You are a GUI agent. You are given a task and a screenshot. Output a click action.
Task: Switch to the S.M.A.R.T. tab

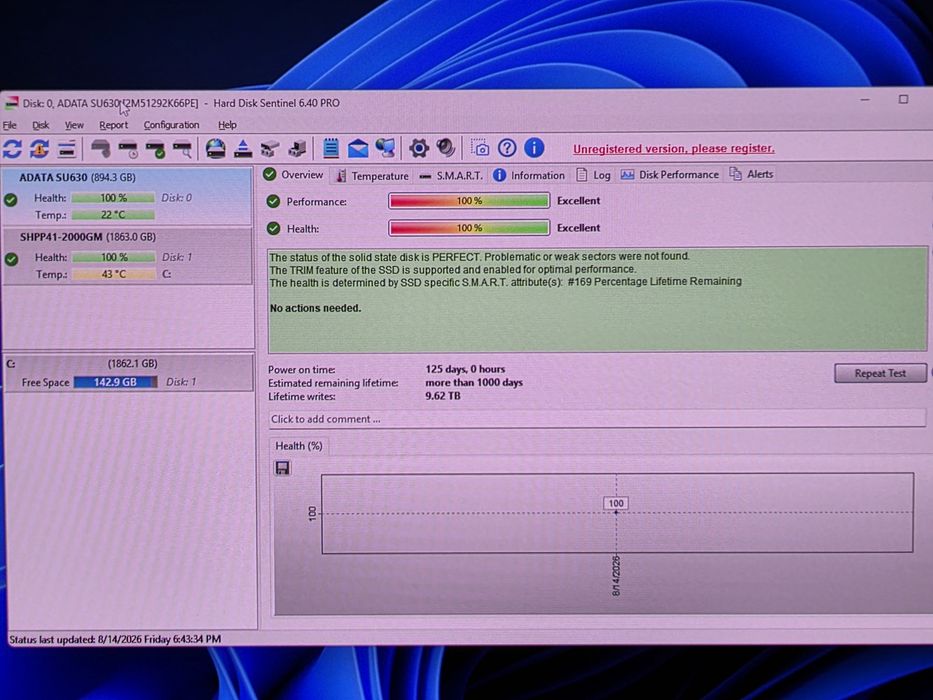click(450, 176)
